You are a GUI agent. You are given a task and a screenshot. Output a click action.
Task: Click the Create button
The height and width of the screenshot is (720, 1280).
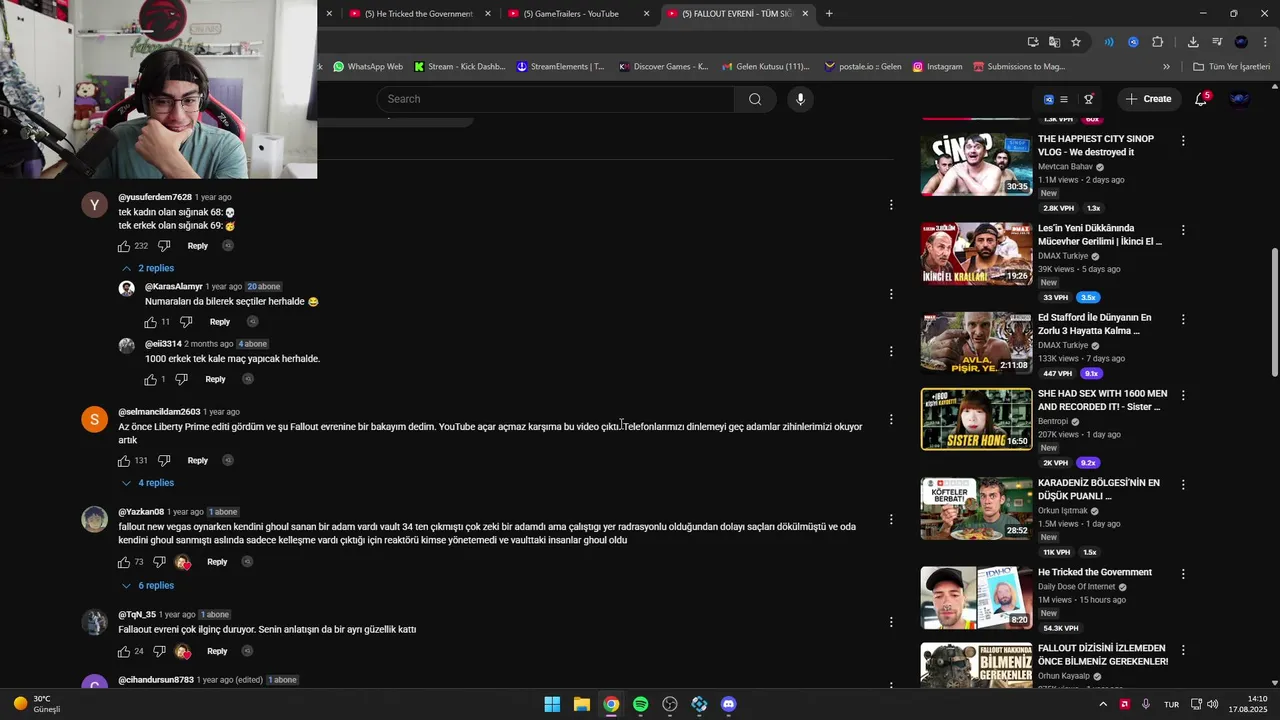1148,99
